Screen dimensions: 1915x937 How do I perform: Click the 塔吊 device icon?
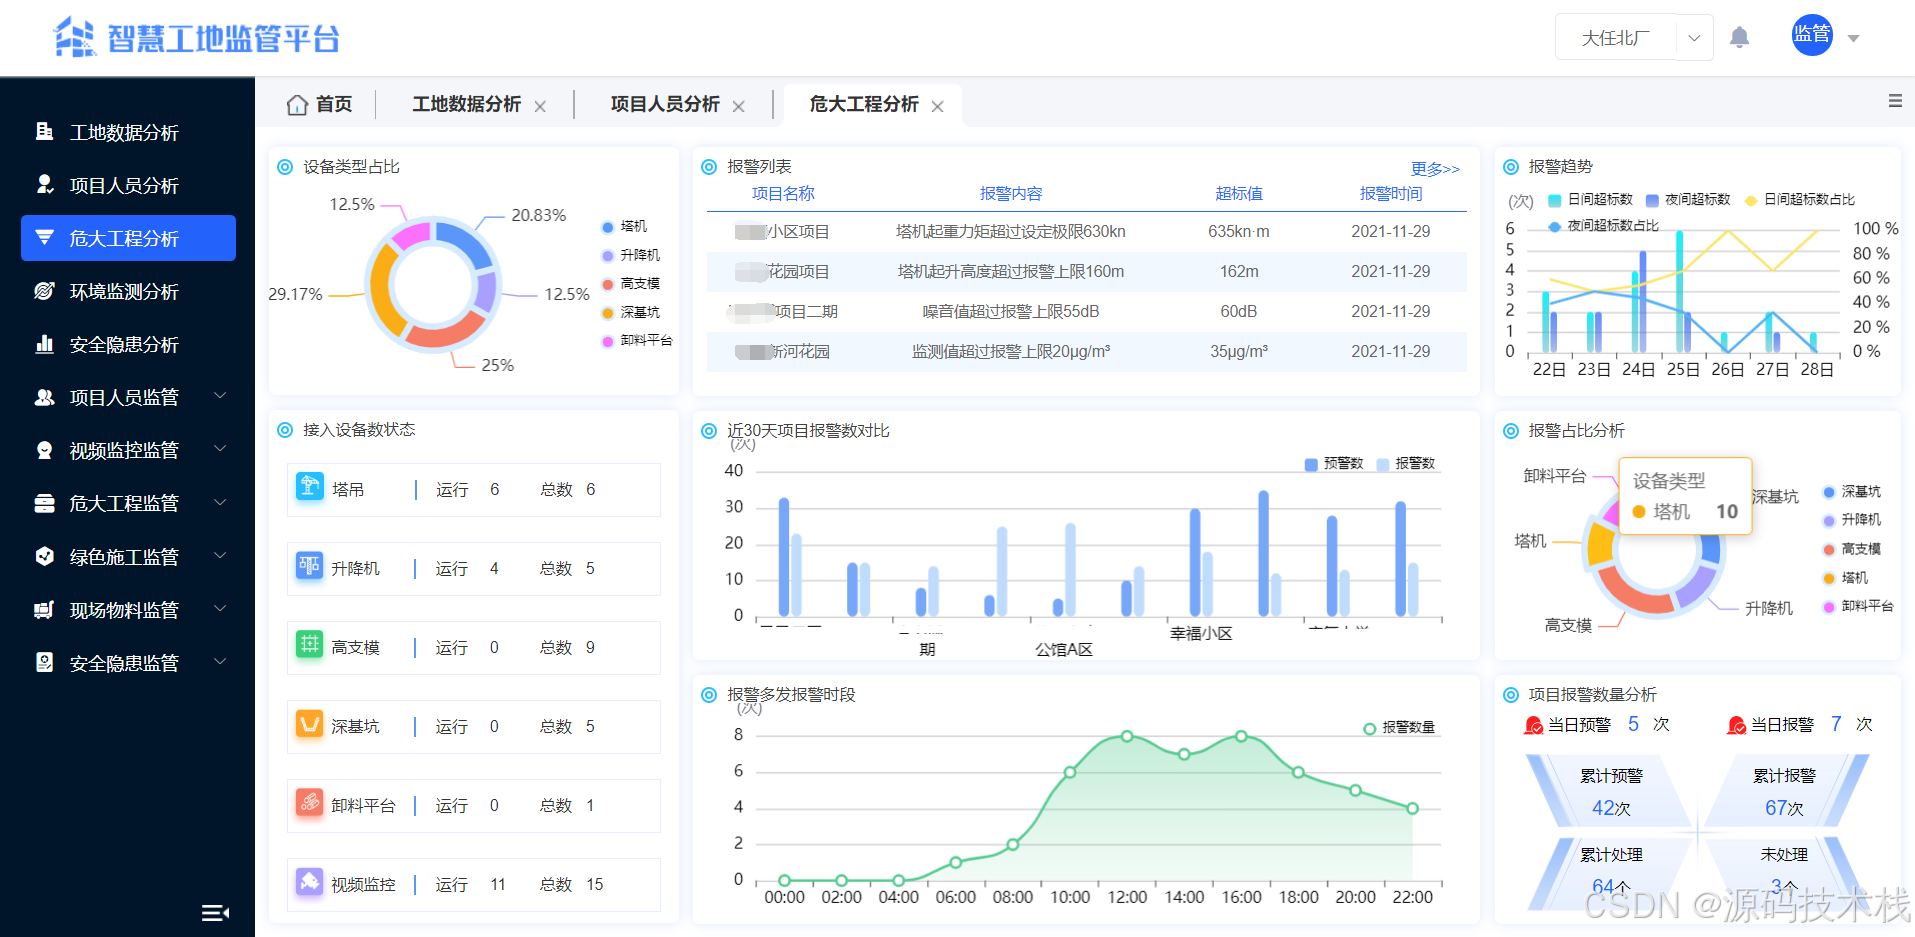point(310,487)
